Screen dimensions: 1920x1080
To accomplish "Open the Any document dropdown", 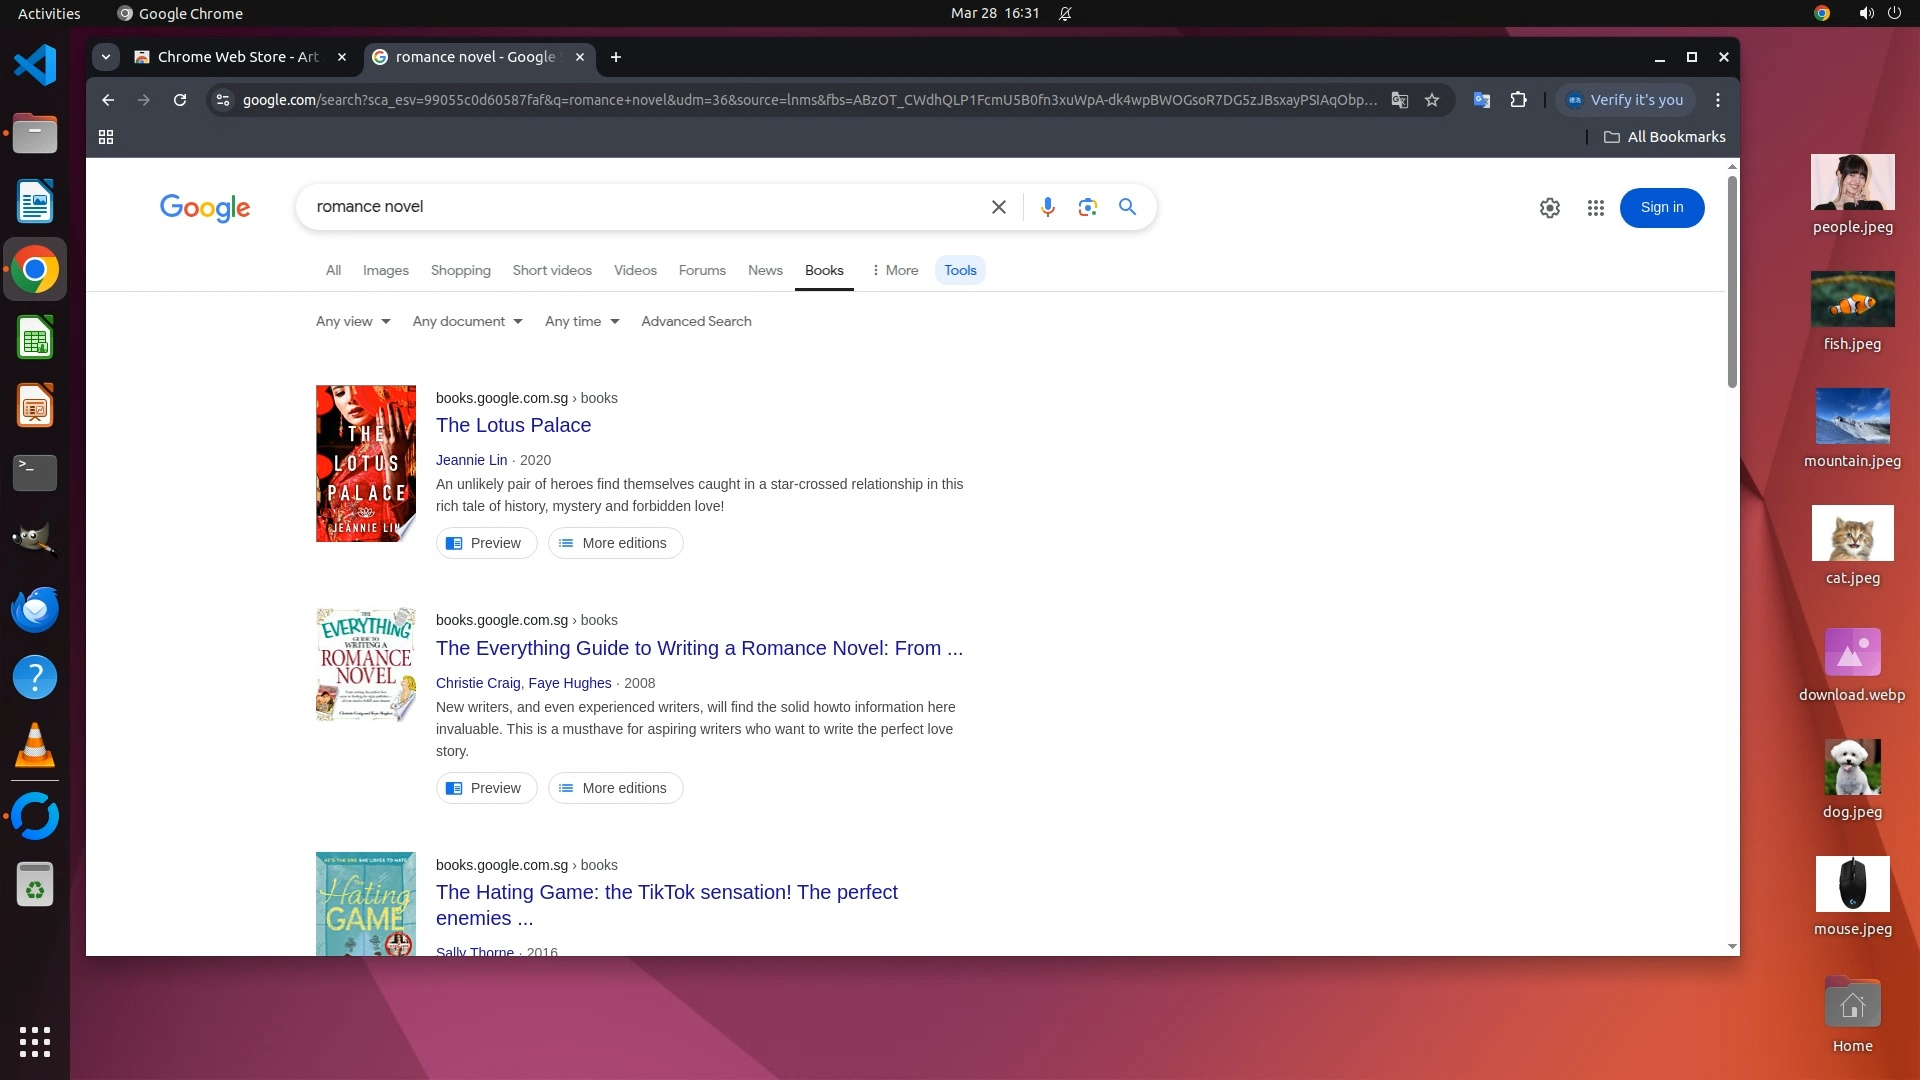I will click(467, 321).
